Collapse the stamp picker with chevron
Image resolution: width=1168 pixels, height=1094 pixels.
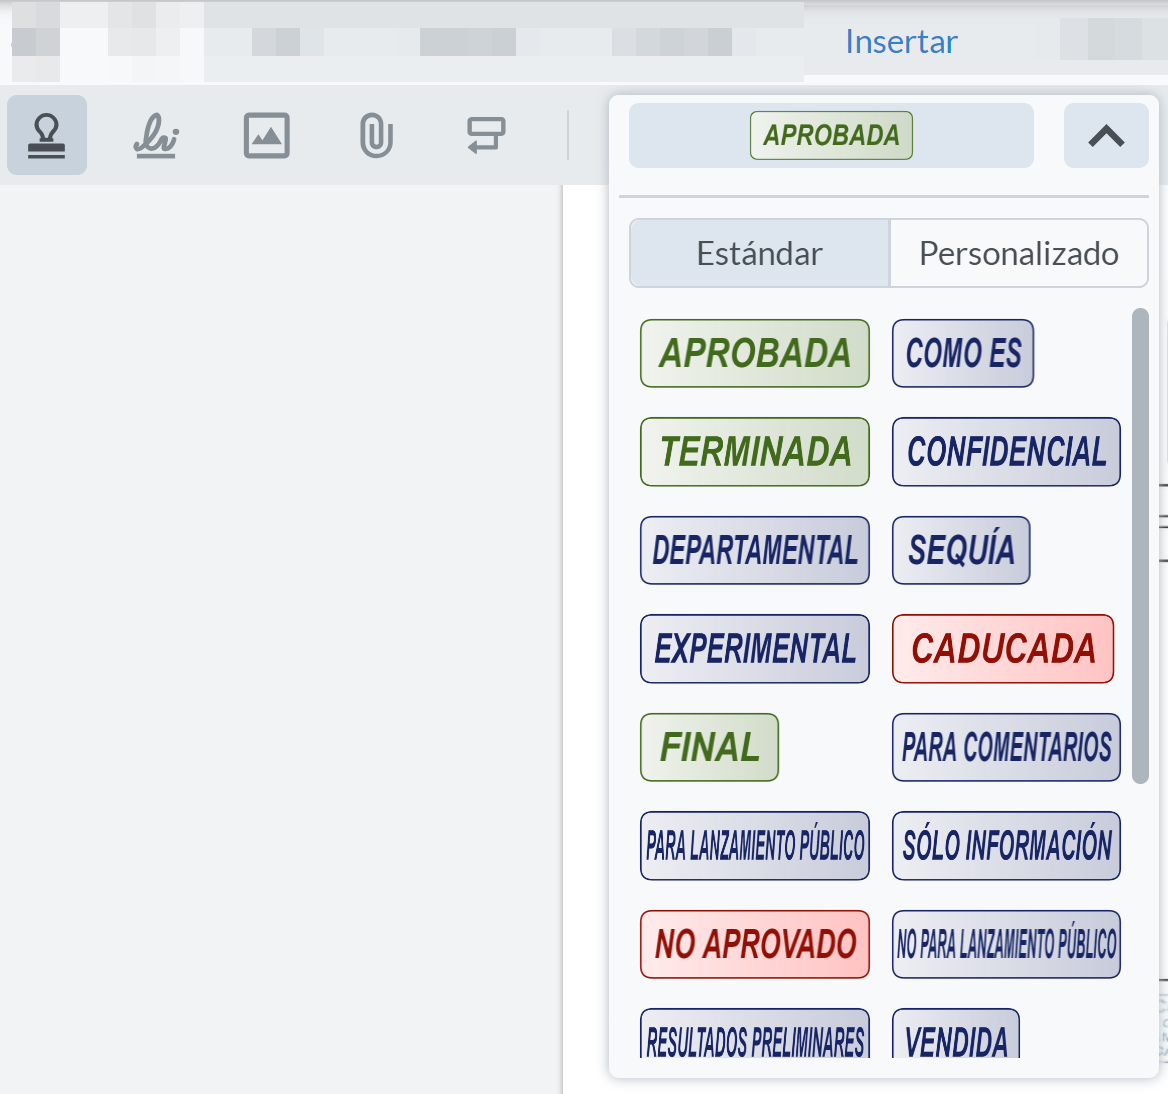tap(1106, 136)
